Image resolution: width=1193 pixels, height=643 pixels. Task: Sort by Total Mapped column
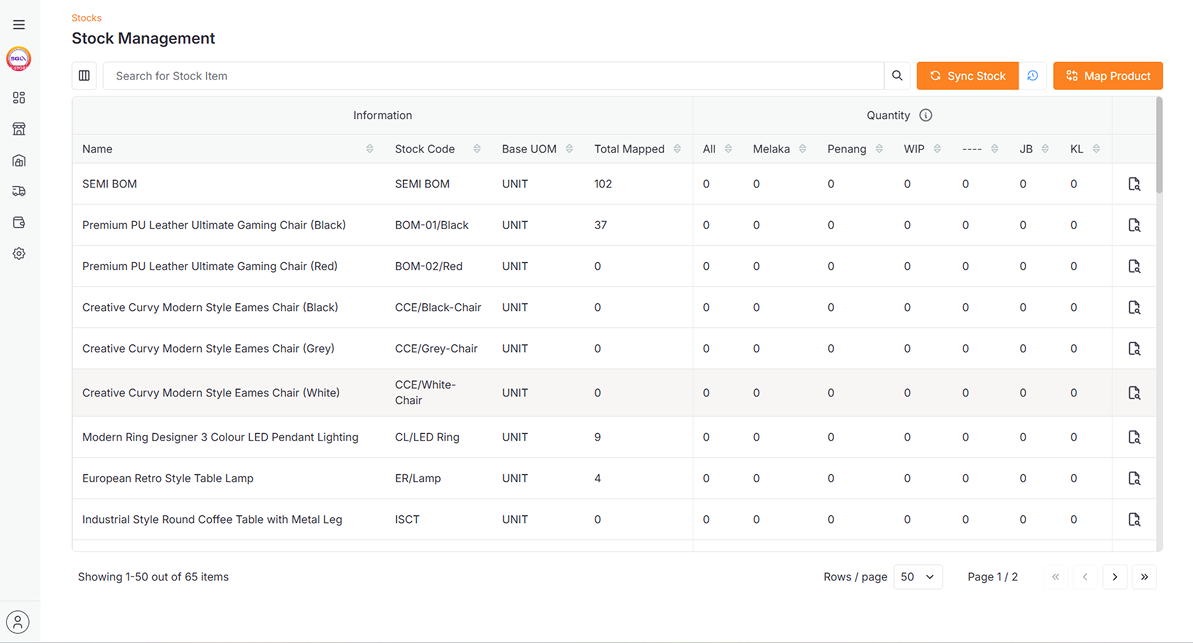pos(677,149)
